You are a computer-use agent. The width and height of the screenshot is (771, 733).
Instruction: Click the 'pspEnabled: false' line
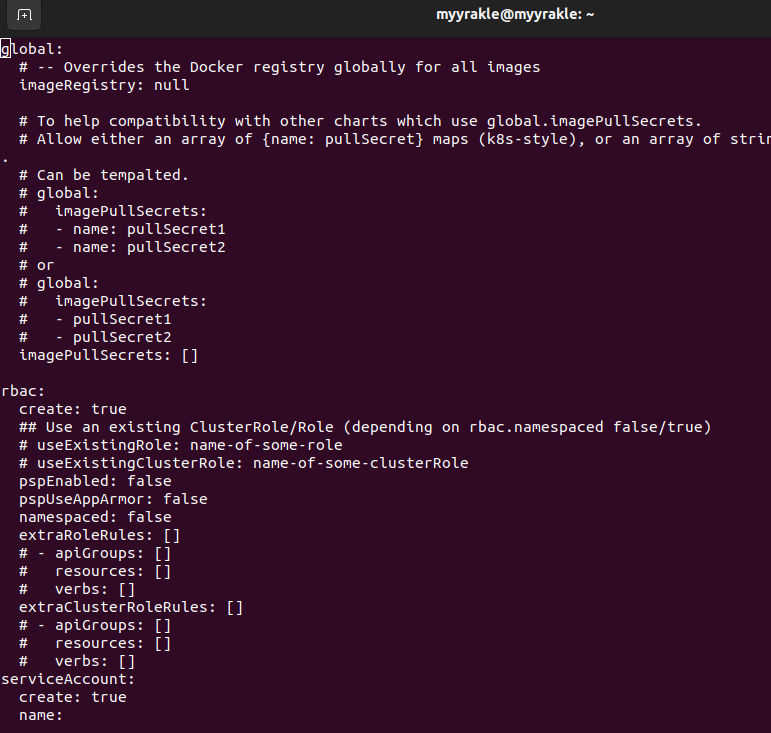coord(95,481)
